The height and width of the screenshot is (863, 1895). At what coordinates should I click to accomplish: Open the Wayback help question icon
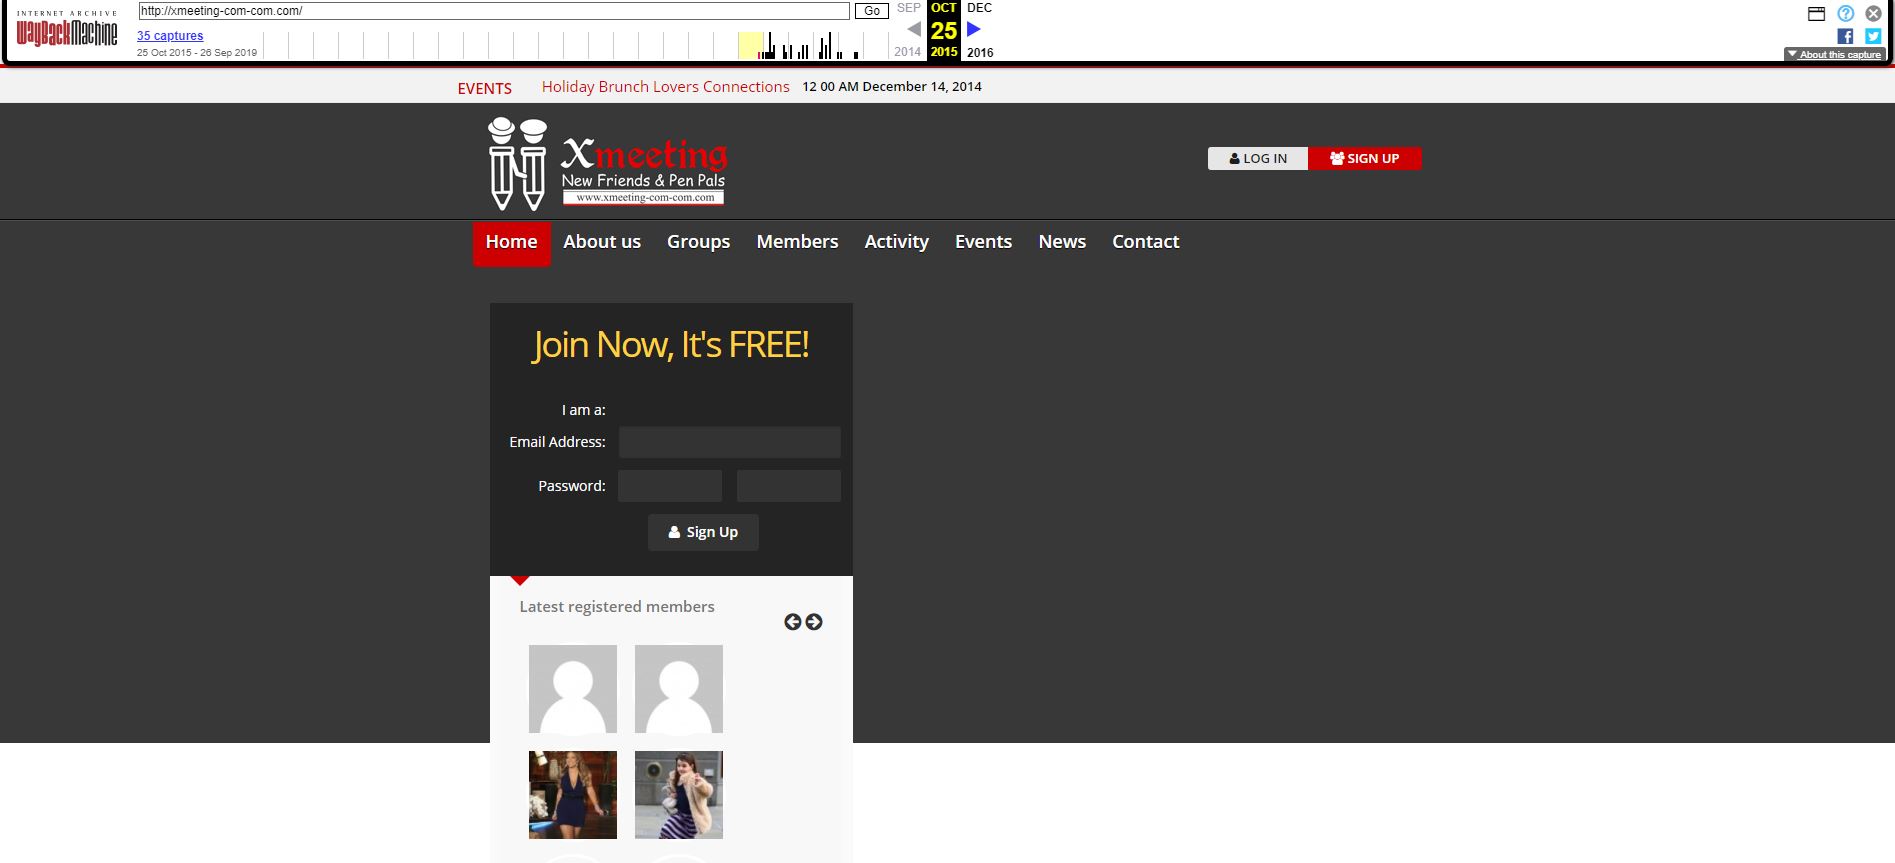click(1845, 13)
